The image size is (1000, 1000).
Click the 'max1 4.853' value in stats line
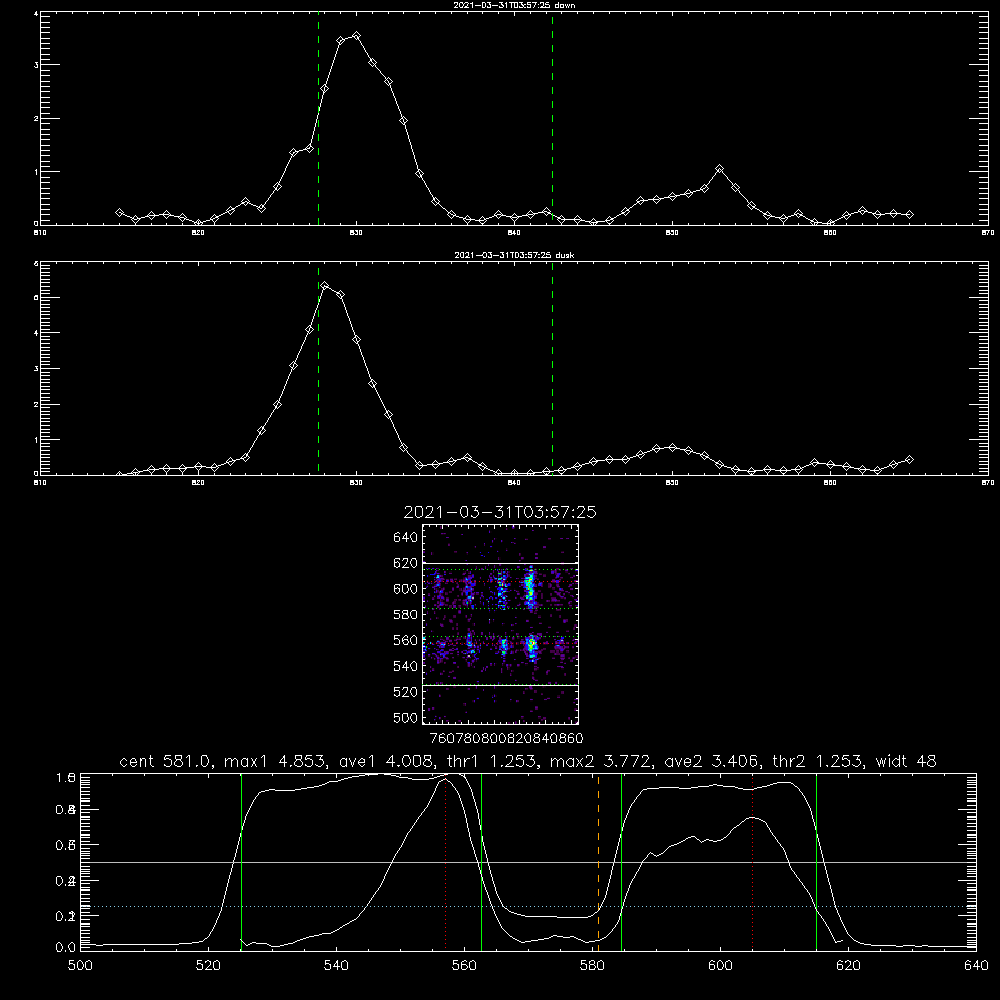[273, 761]
